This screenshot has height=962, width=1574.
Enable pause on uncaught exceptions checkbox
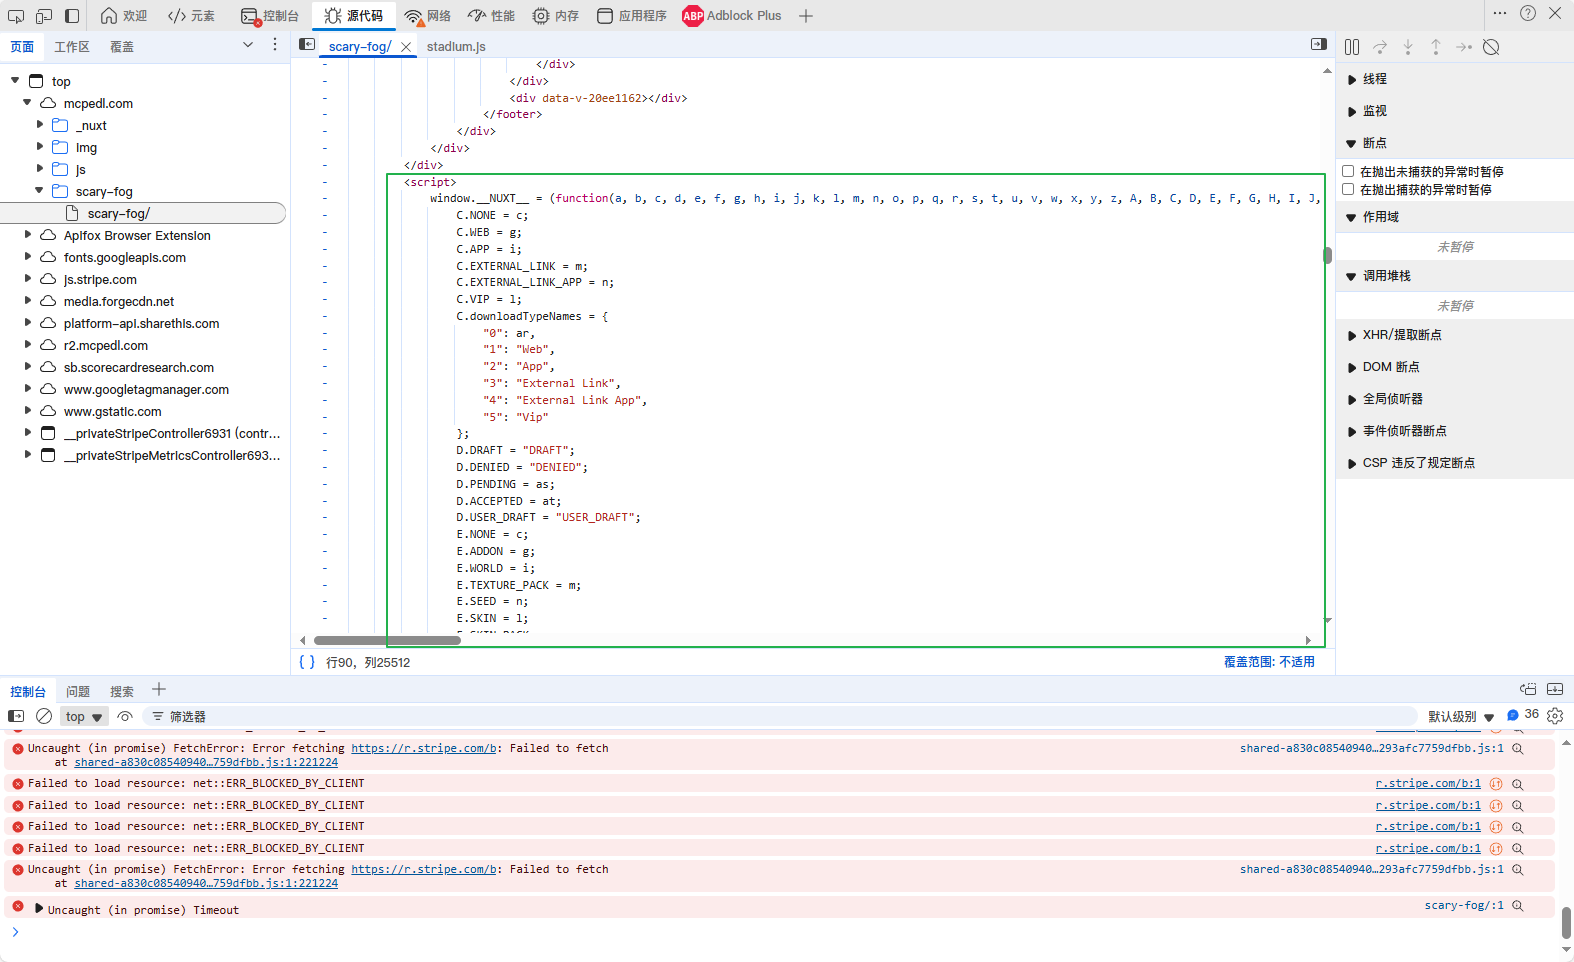click(1348, 172)
